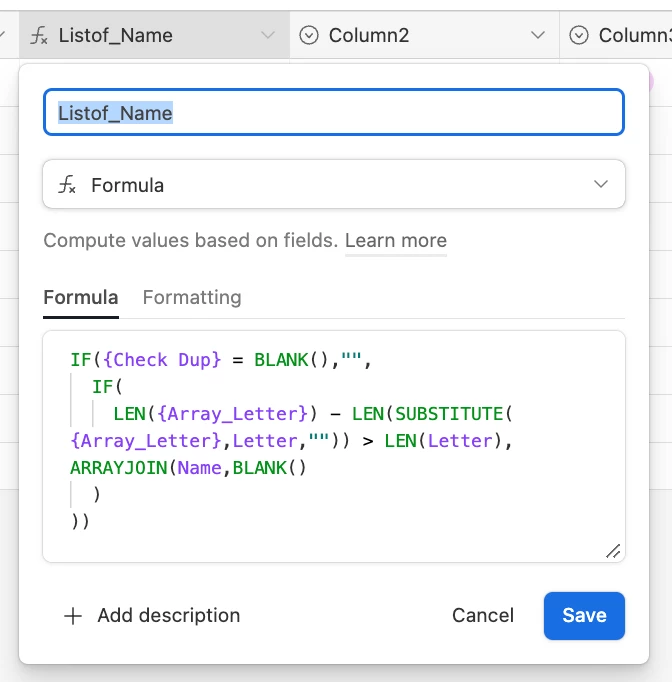Open the Formula field type dropdown
Image resolution: width=672 pixels, height=682 pixels.
pyautogui.click(x=334, y=184)
